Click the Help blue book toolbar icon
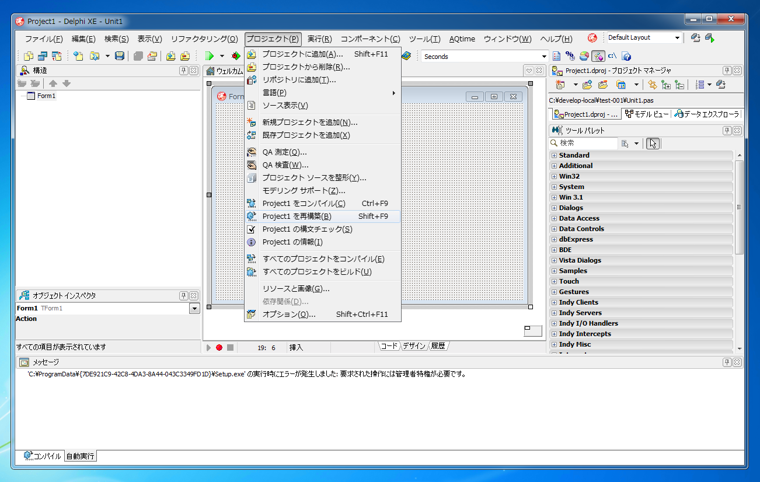This screenshot has height=482, width=760. (x=406, y=56)
